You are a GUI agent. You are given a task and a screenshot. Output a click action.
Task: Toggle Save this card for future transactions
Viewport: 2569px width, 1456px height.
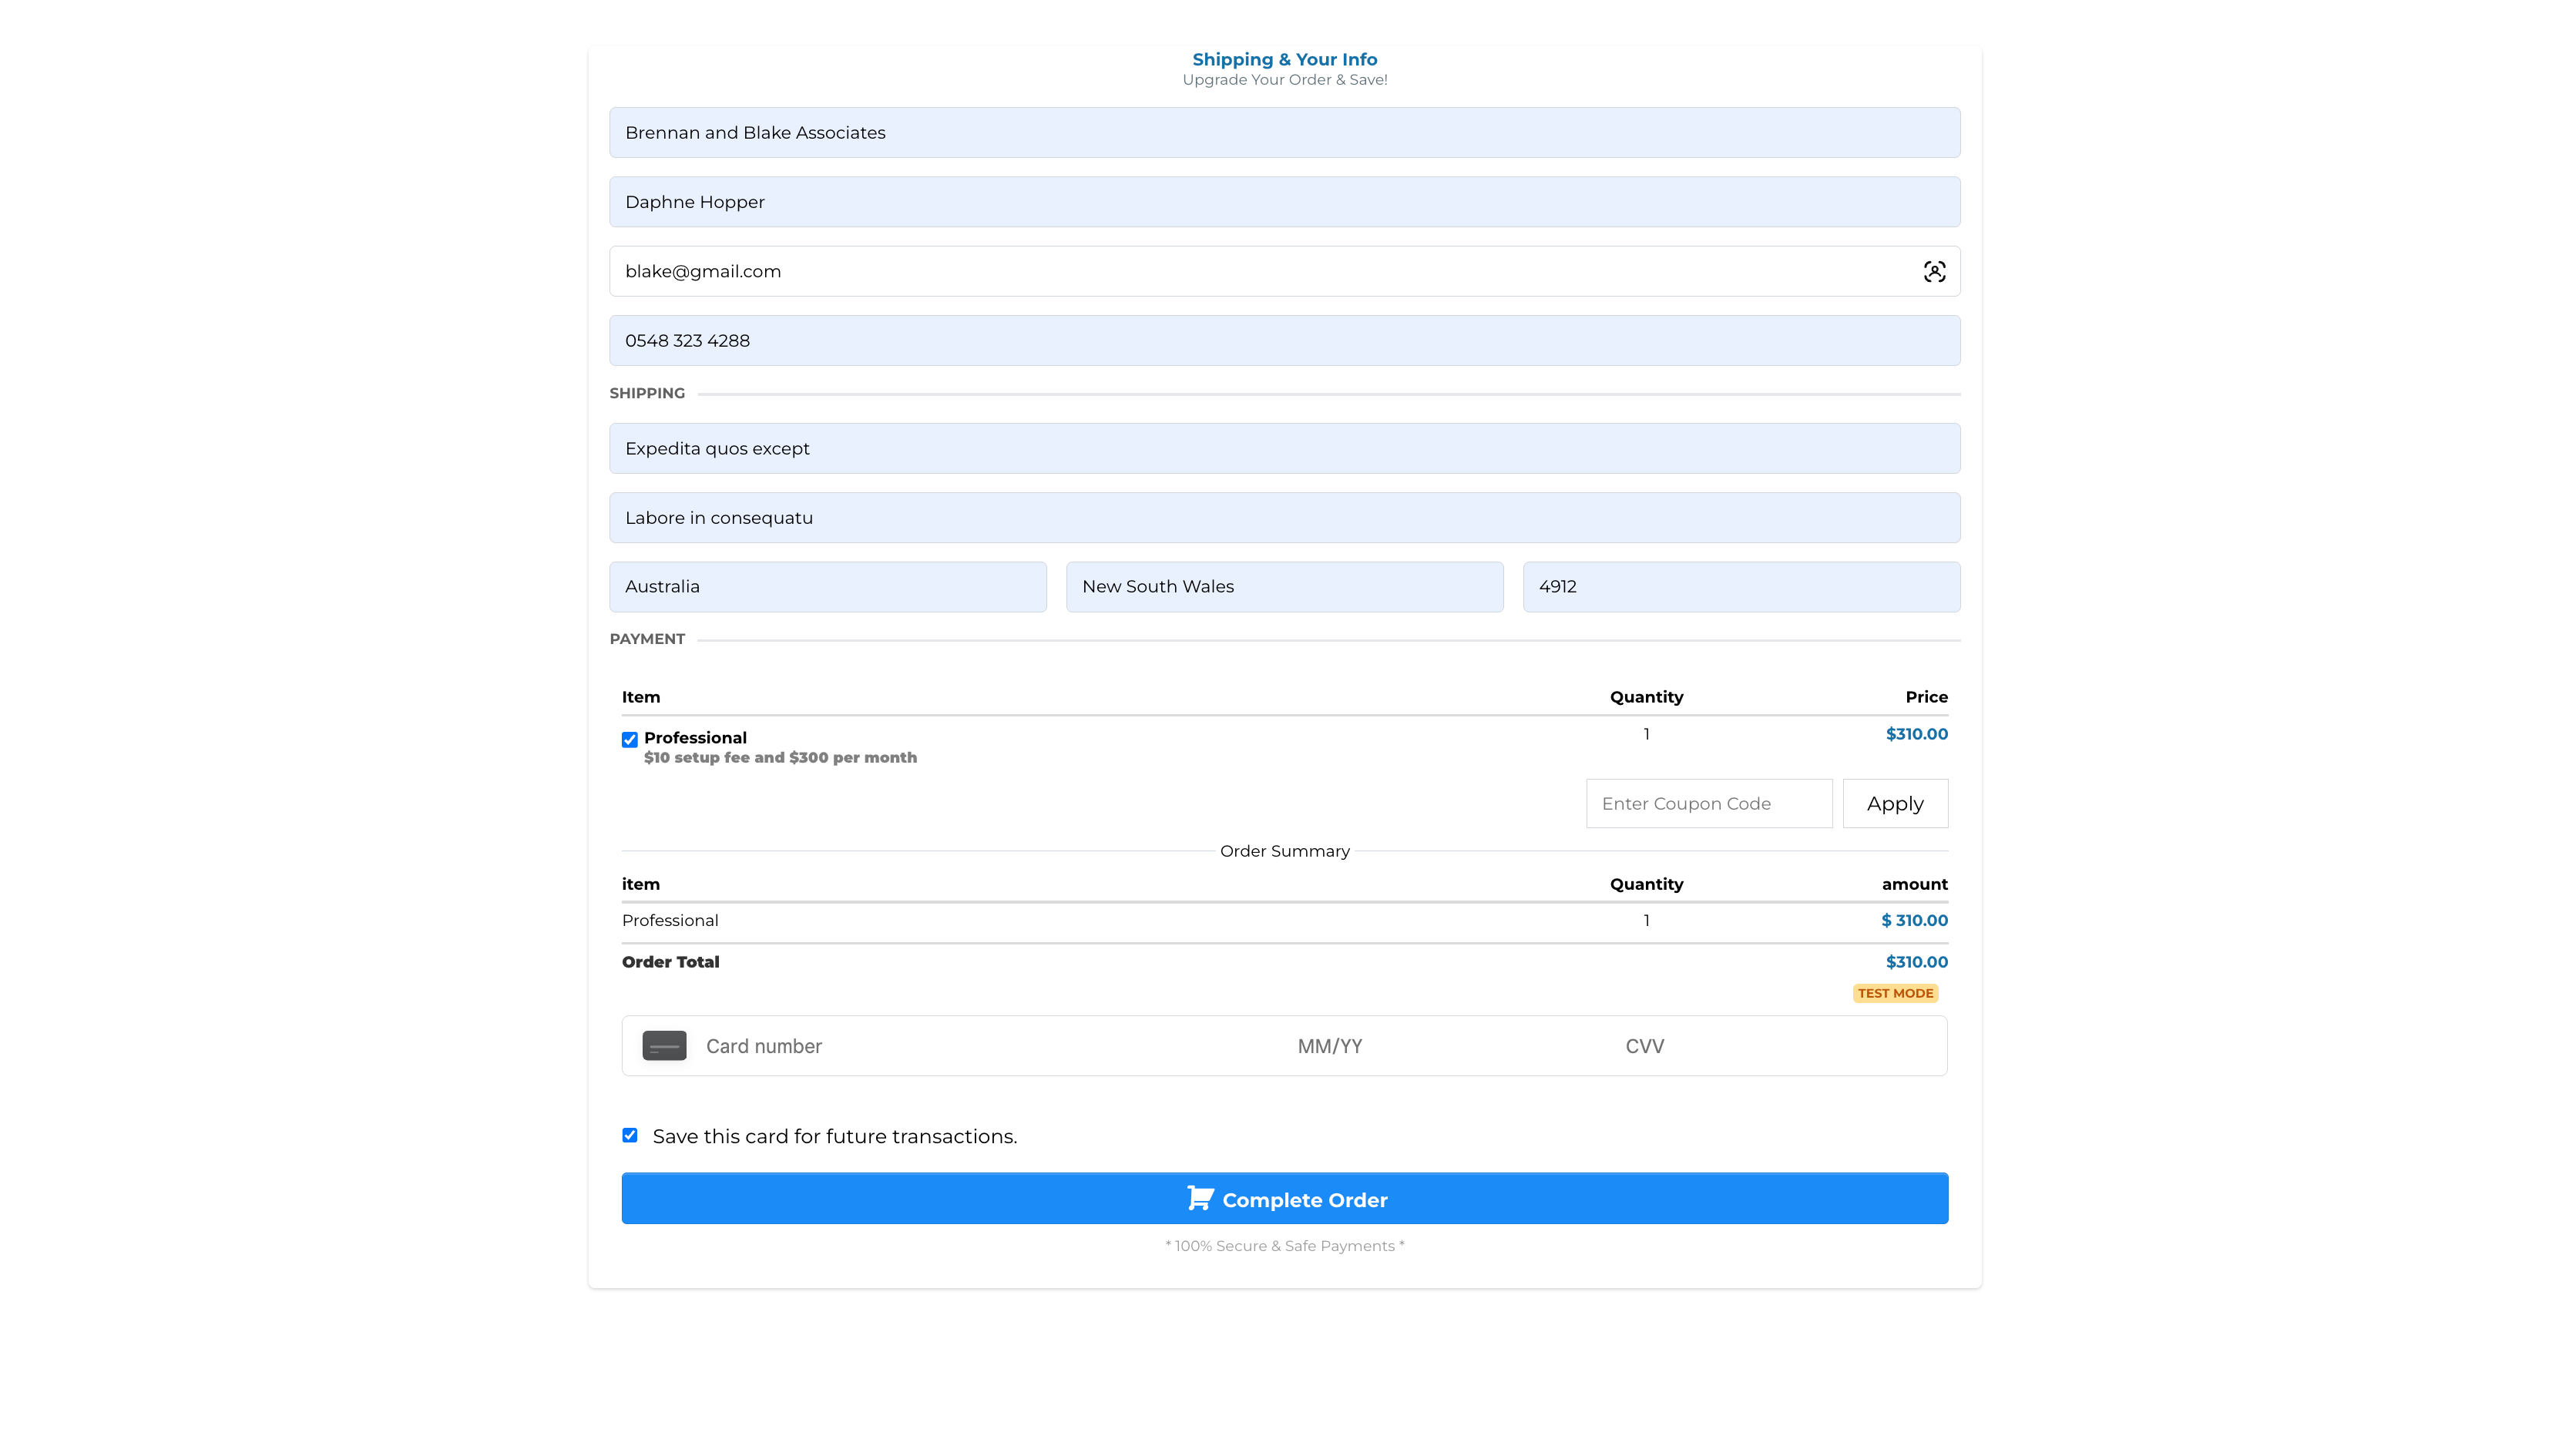coord(630,1135)
